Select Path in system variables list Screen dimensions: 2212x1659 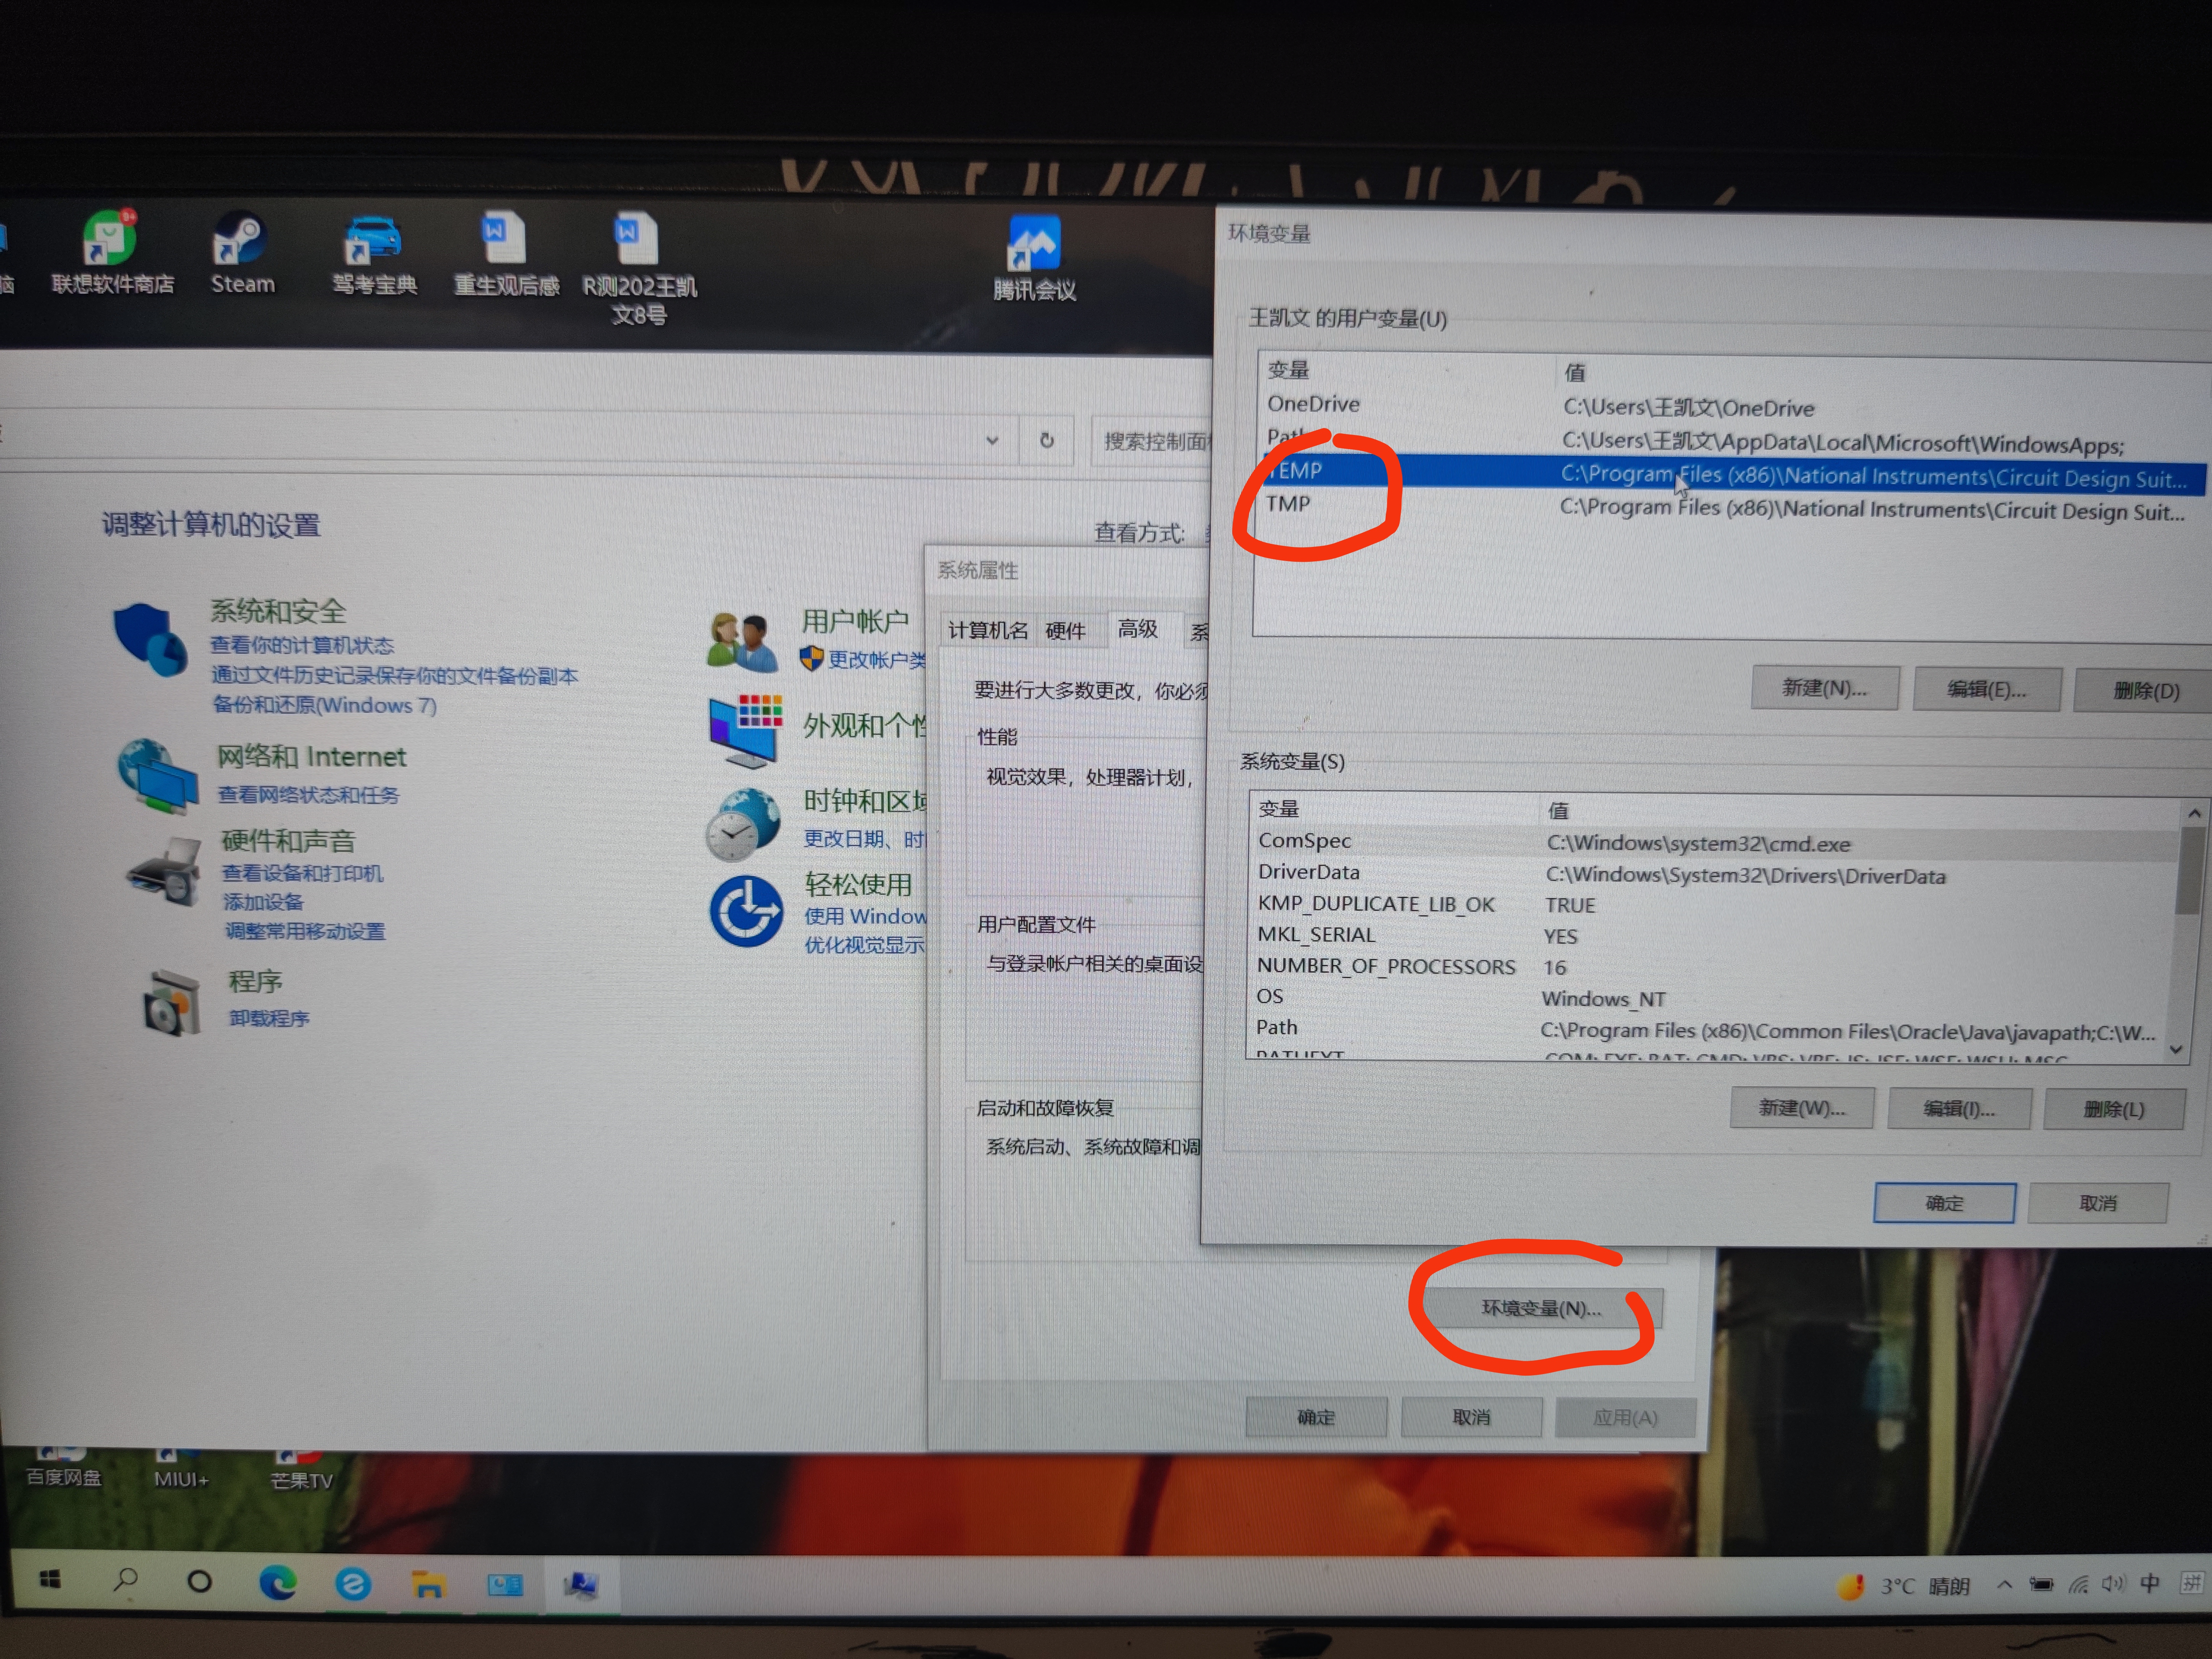tap(1277, 1027)
